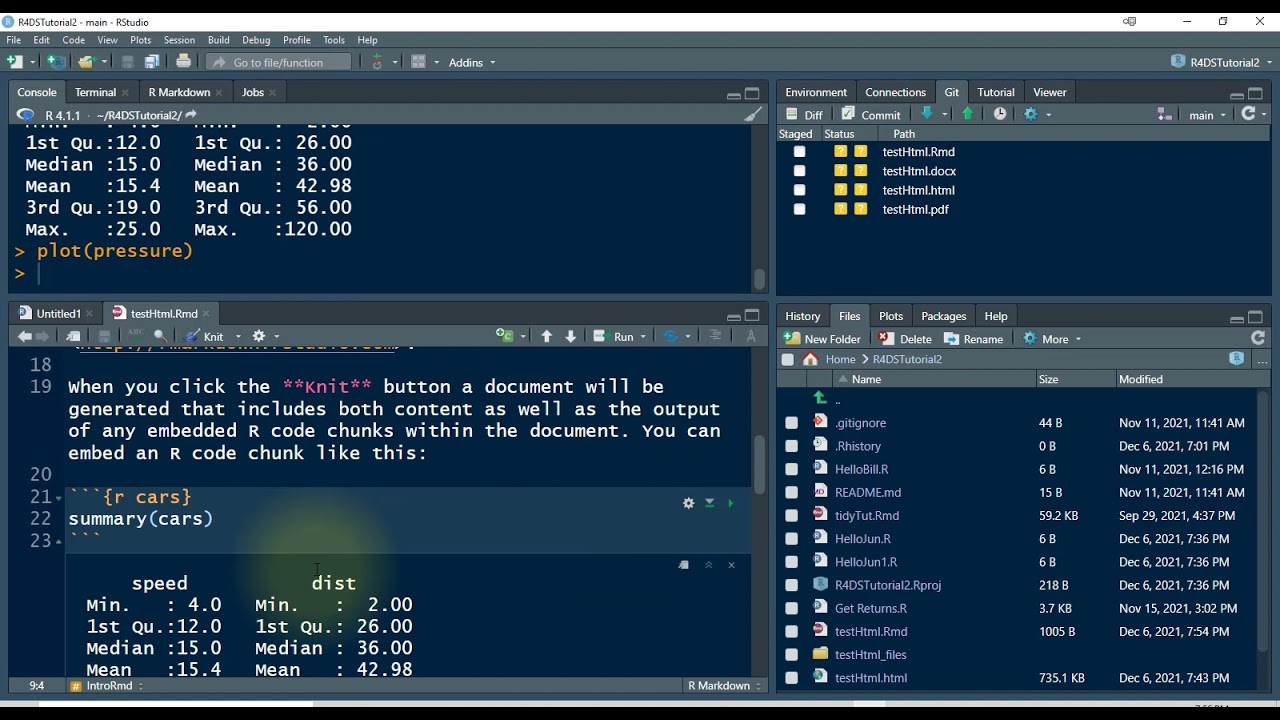Open Git history clock icon
This screenshot has height=720, width=1280.
click(1000, 114)
